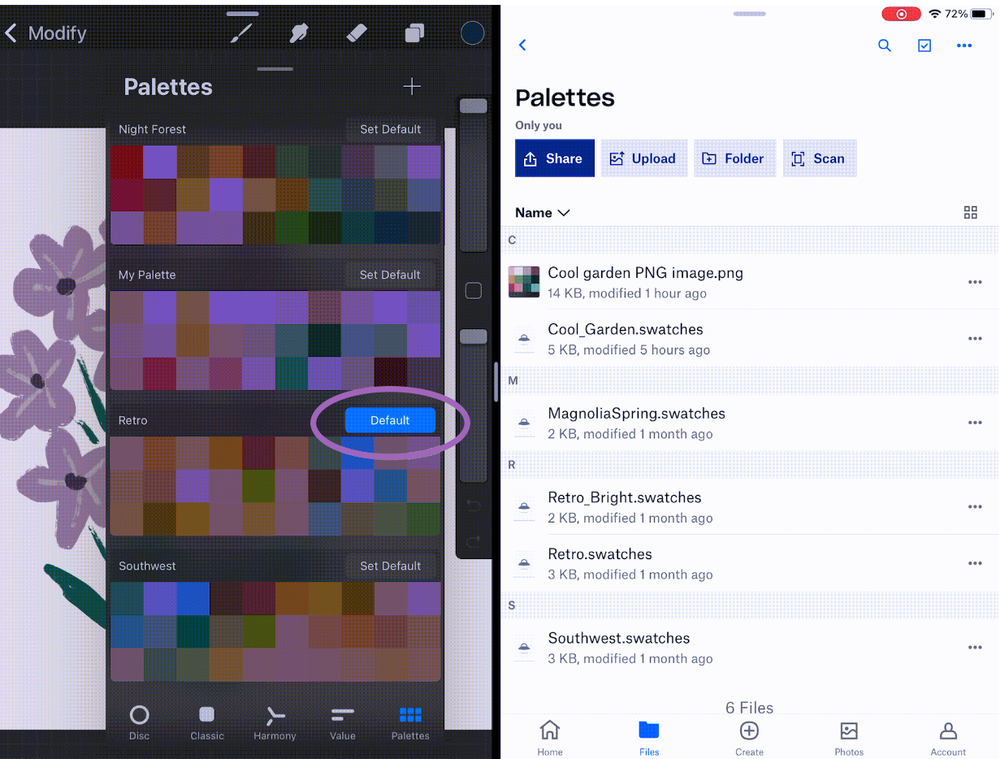Open Dropbox search

click(884, 45)
